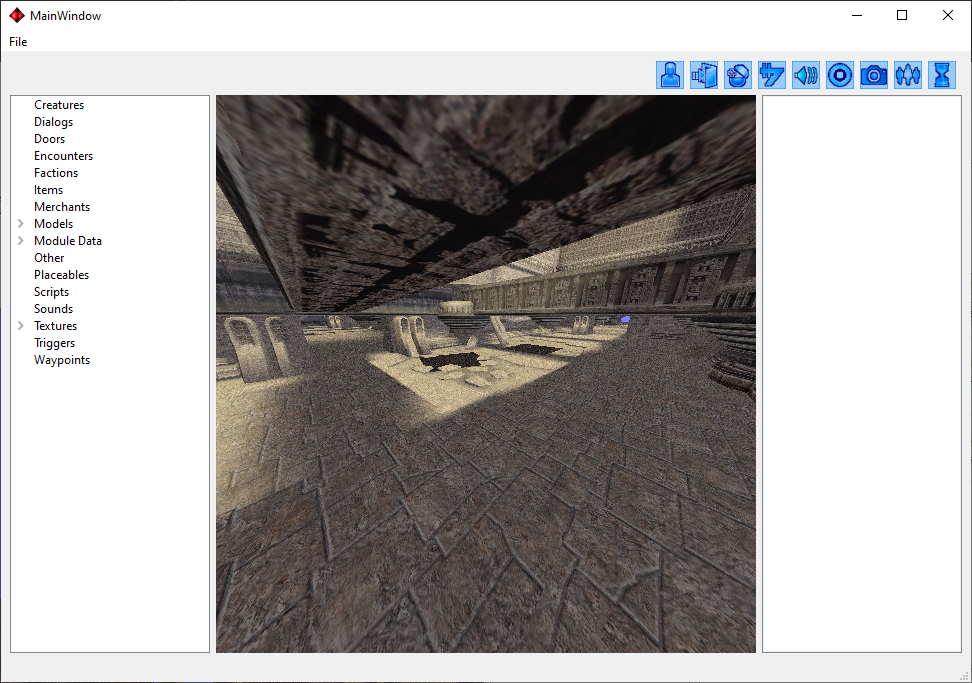Toggle the creature silhouette toolbar icon
972x683 pixels.
[x=670, y=75]
